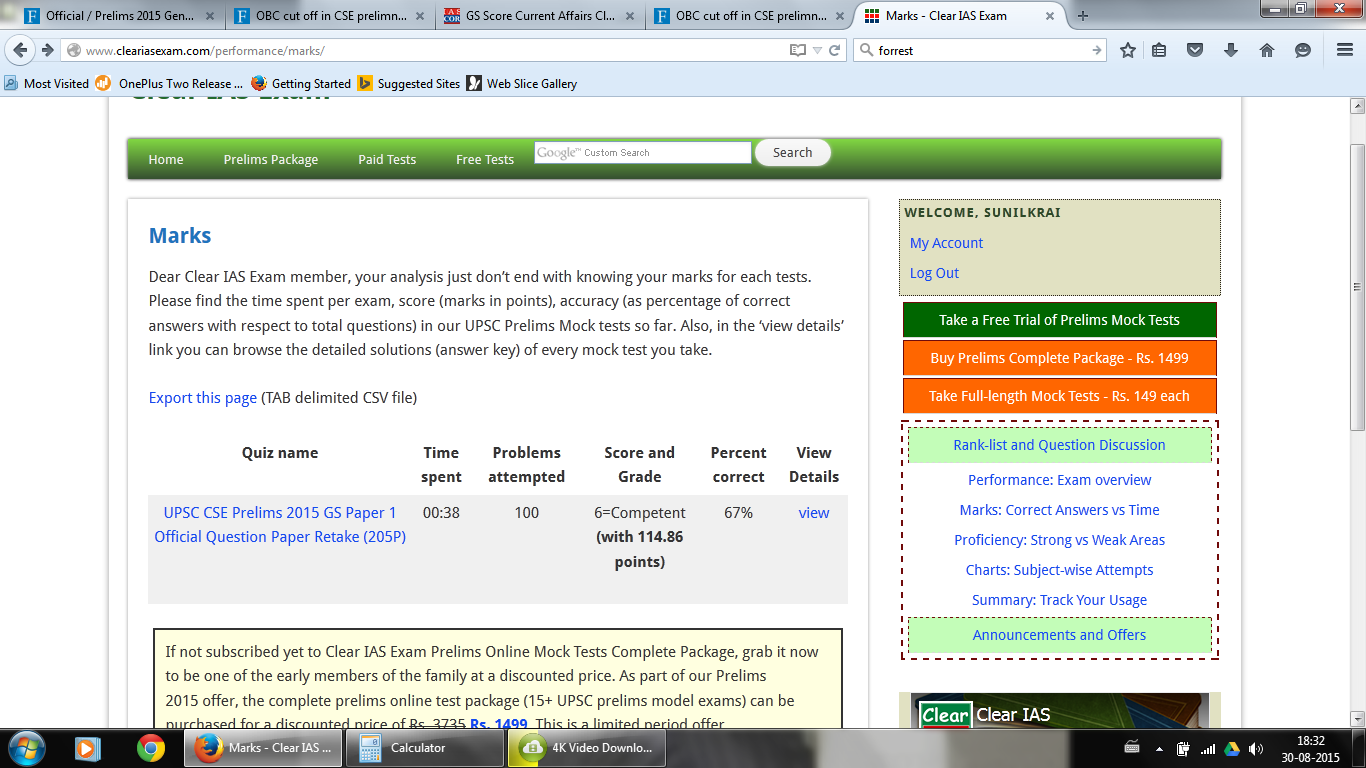Image resolution: width=1366 pixels, height=768 pixels.
Task: Click the Log Out link
Action: pos(934,273)
